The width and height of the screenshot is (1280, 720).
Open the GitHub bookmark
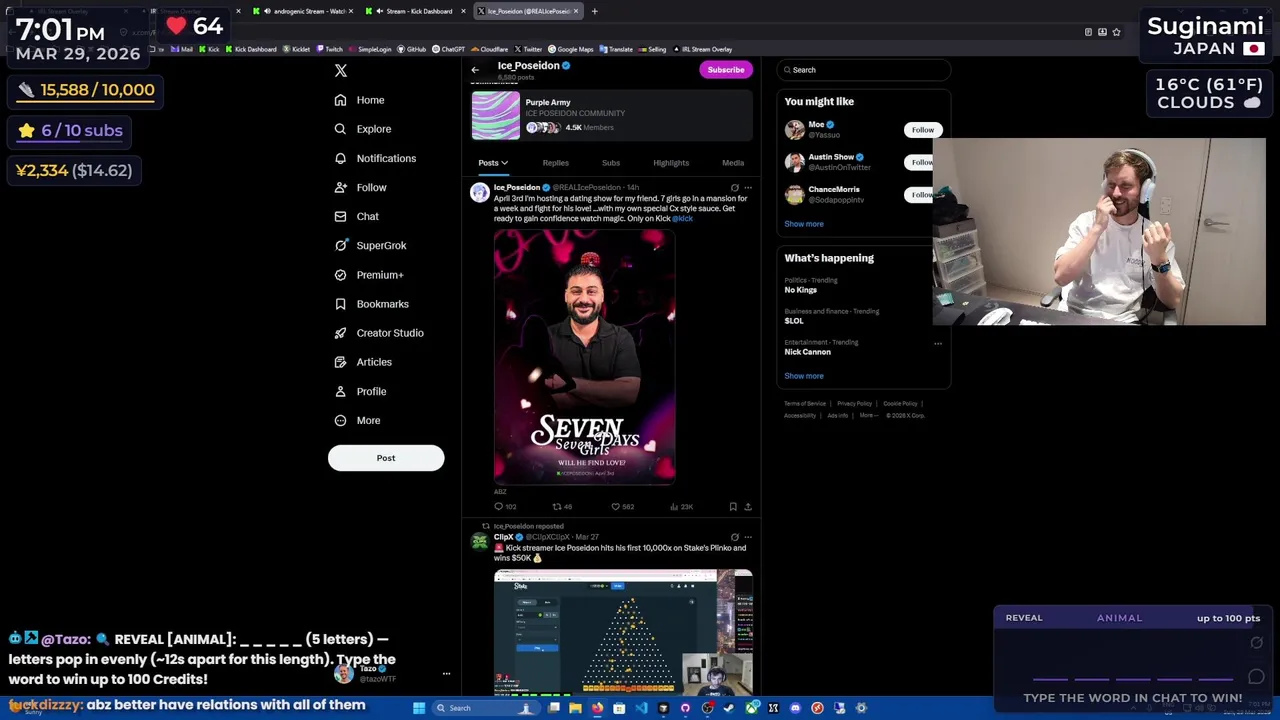[x=411, y=49]
